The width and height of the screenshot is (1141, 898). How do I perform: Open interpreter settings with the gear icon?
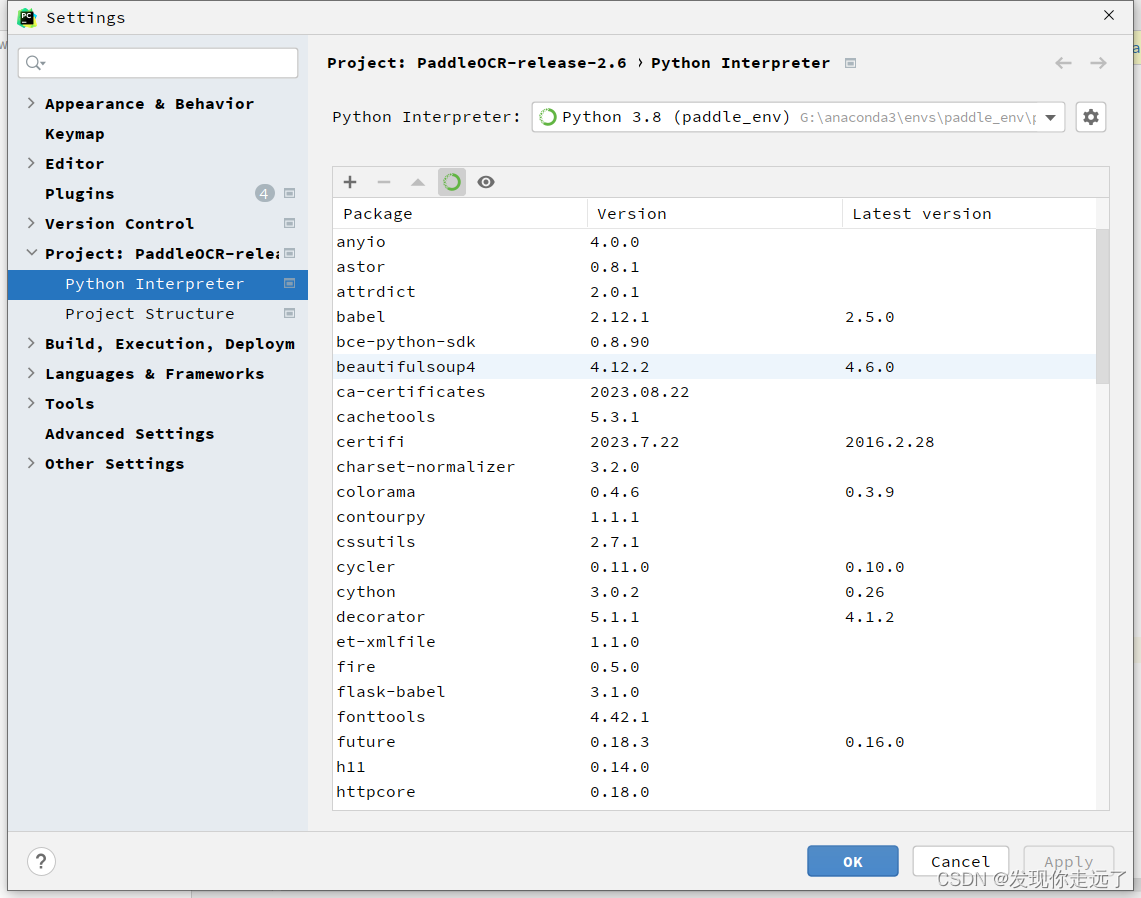pyautogui.click(x=1090, y=117)
